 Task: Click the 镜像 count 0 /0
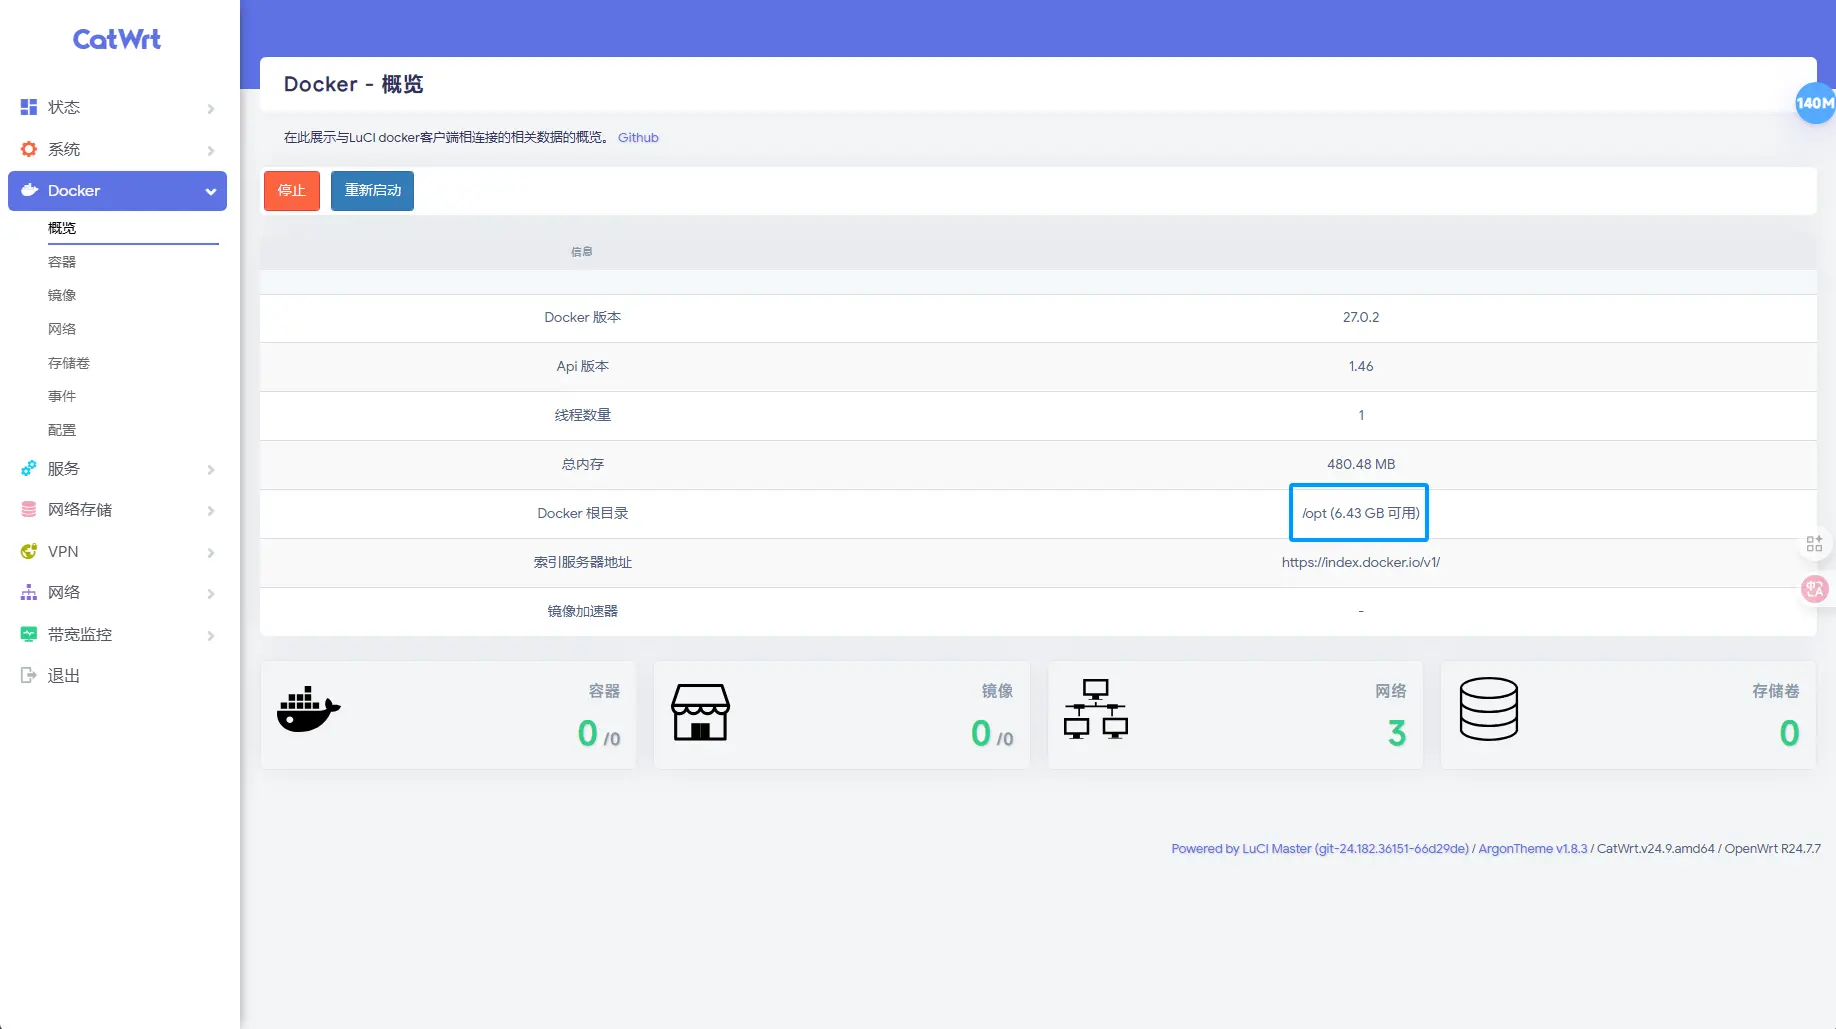coord(992,734)
